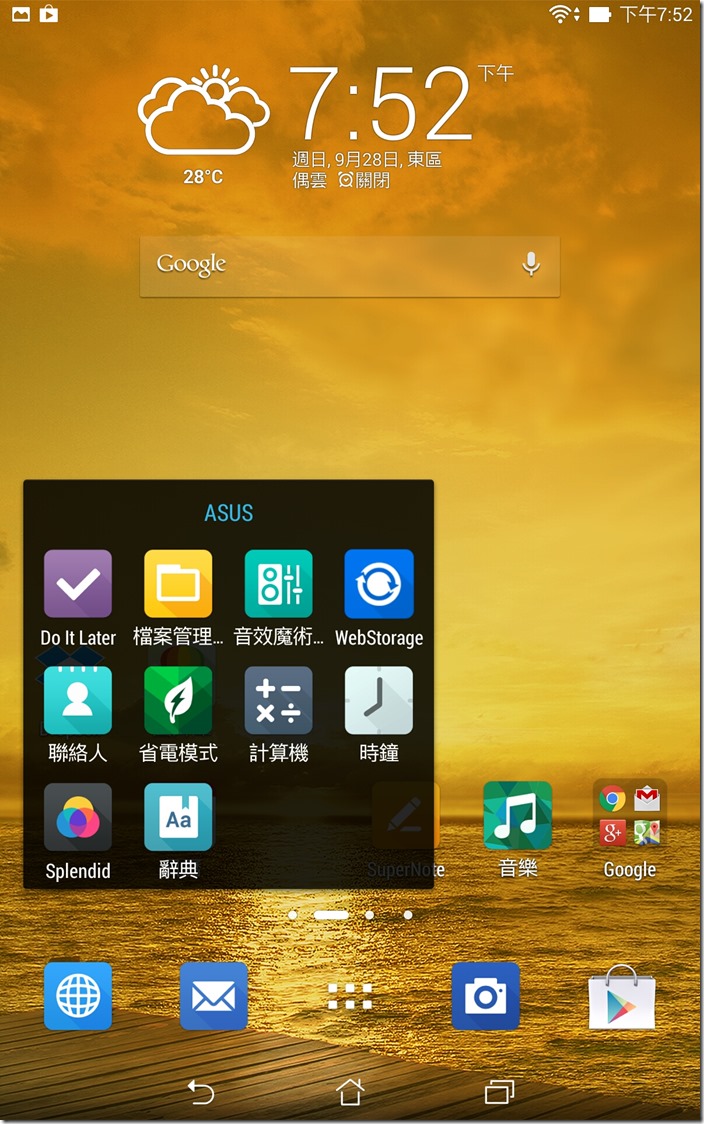This screenshot has width=704, height=1124.
Task: Tap the 28°C temperature reading
Action: 203,176
